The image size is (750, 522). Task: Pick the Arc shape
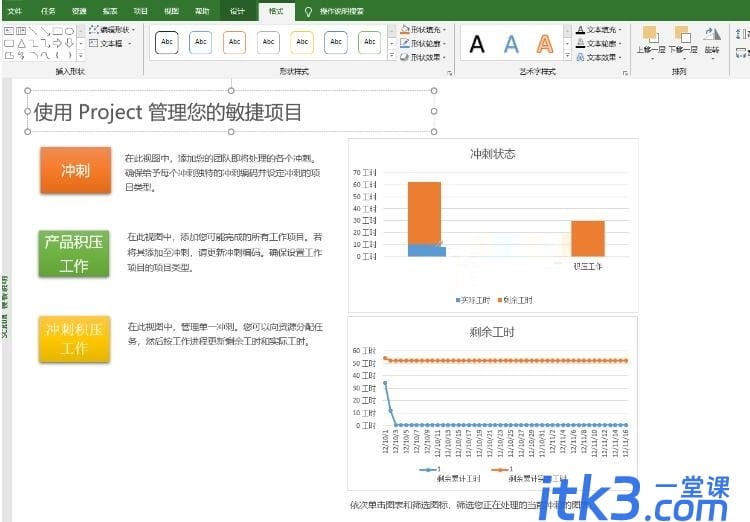(33, 56)
